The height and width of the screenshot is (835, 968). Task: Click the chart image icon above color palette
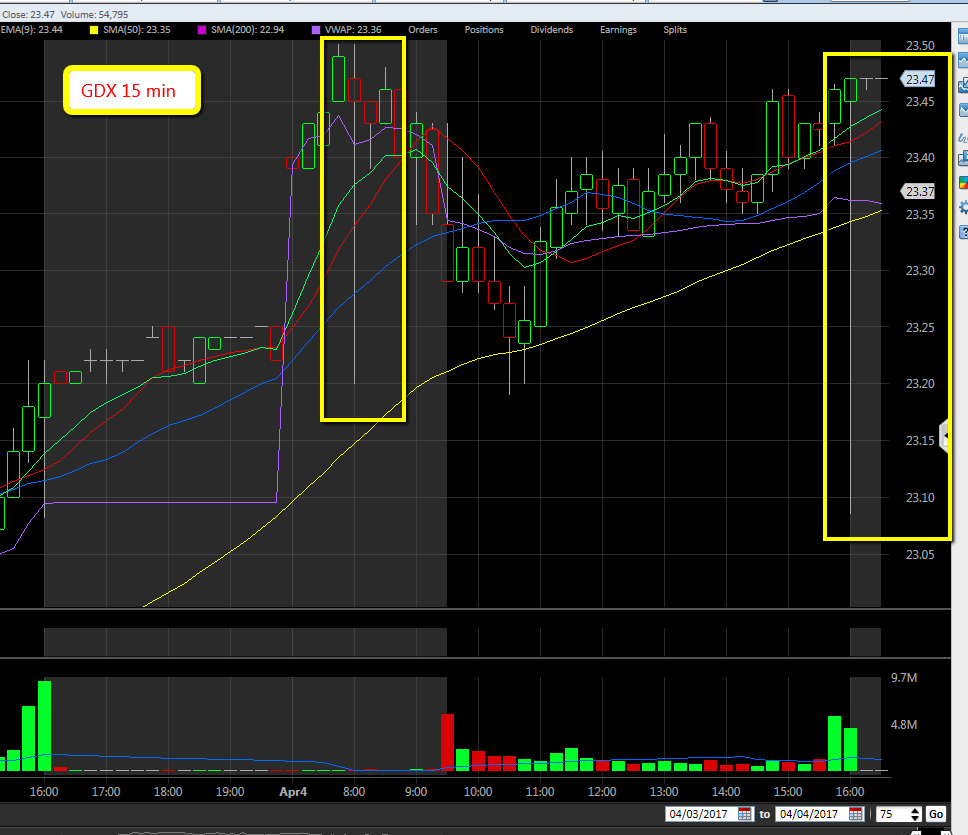coord(963,158)
